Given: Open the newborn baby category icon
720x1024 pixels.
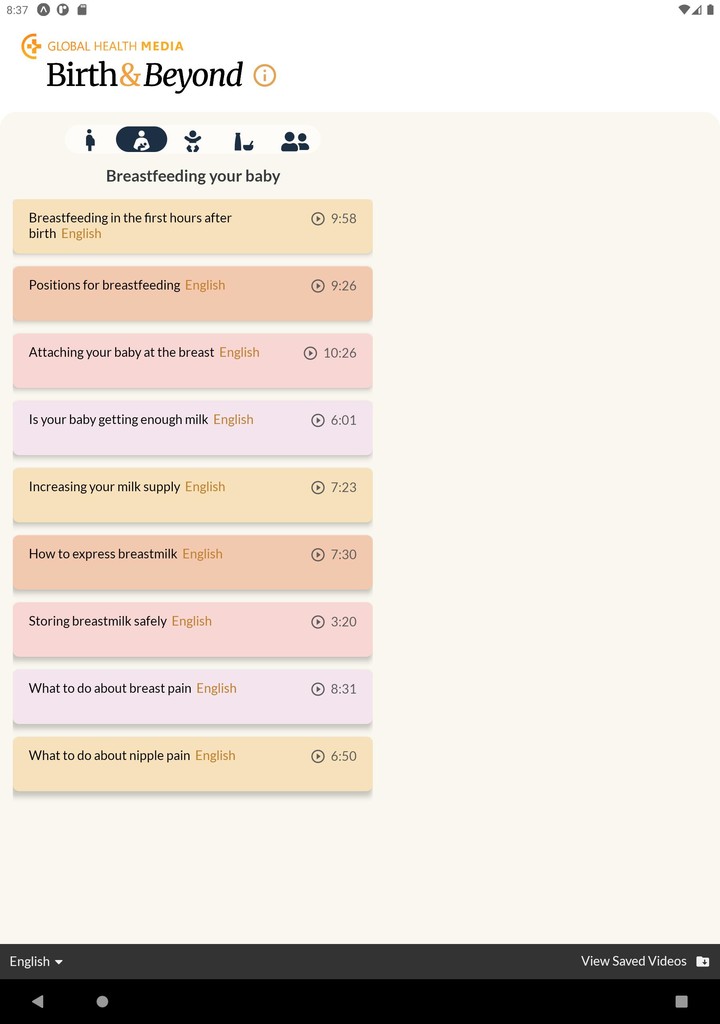Looking at the screenshot, I should click(193, 140).
